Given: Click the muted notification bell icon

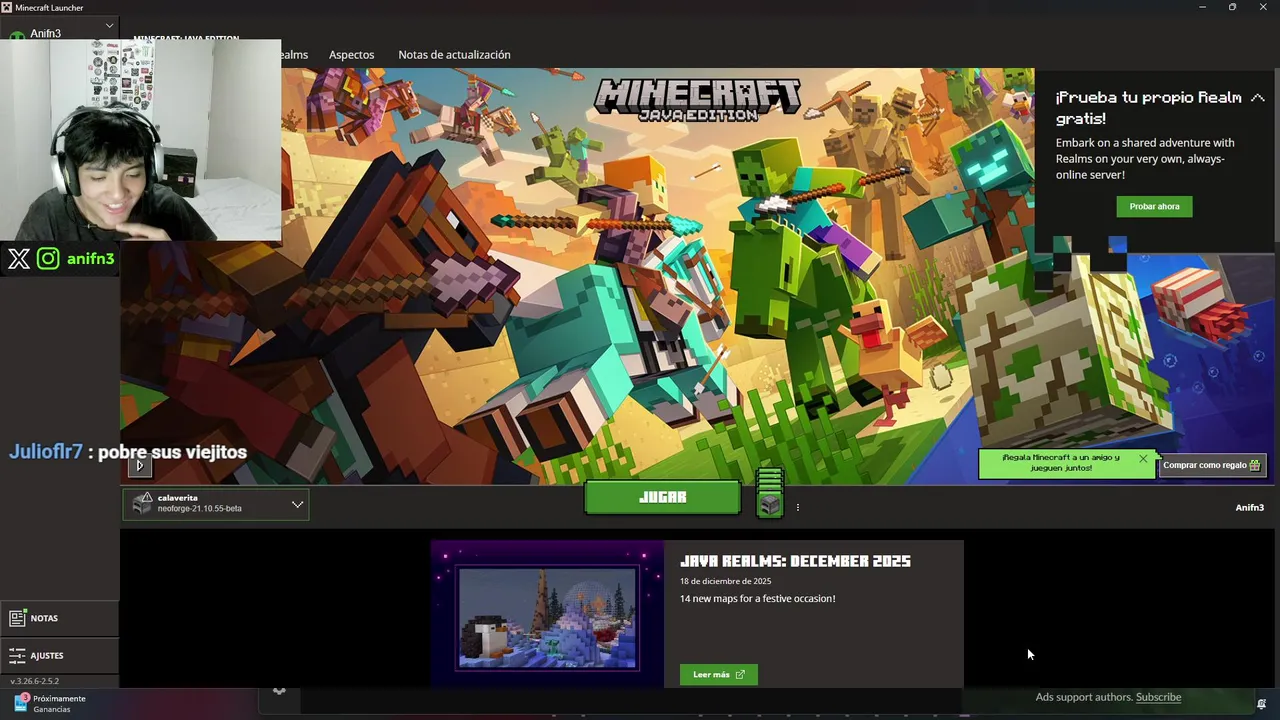Looking at the screenshot, I should 1261,704.
